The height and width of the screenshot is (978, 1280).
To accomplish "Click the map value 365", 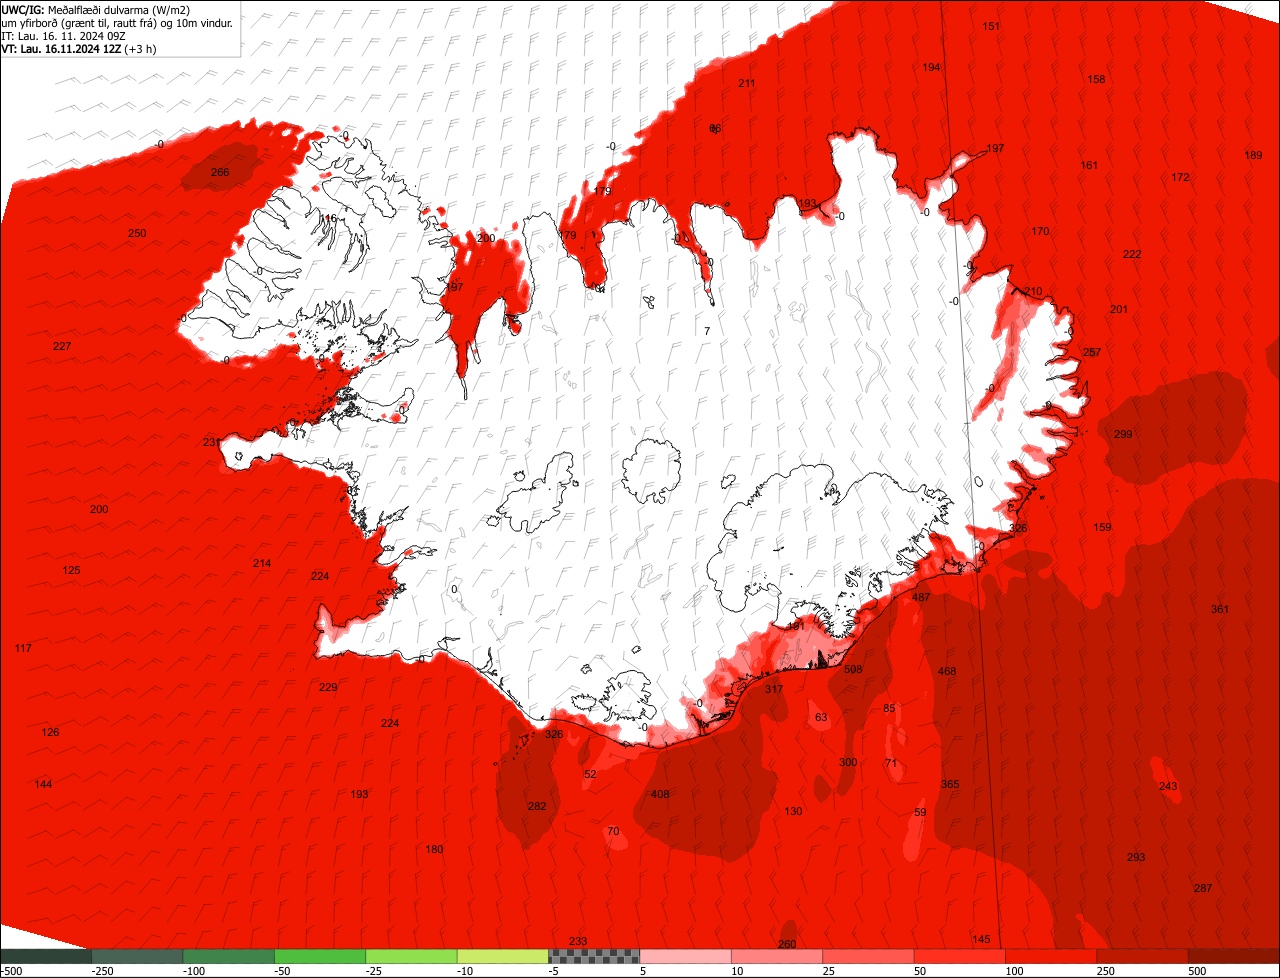I will [x=950, y=784].
